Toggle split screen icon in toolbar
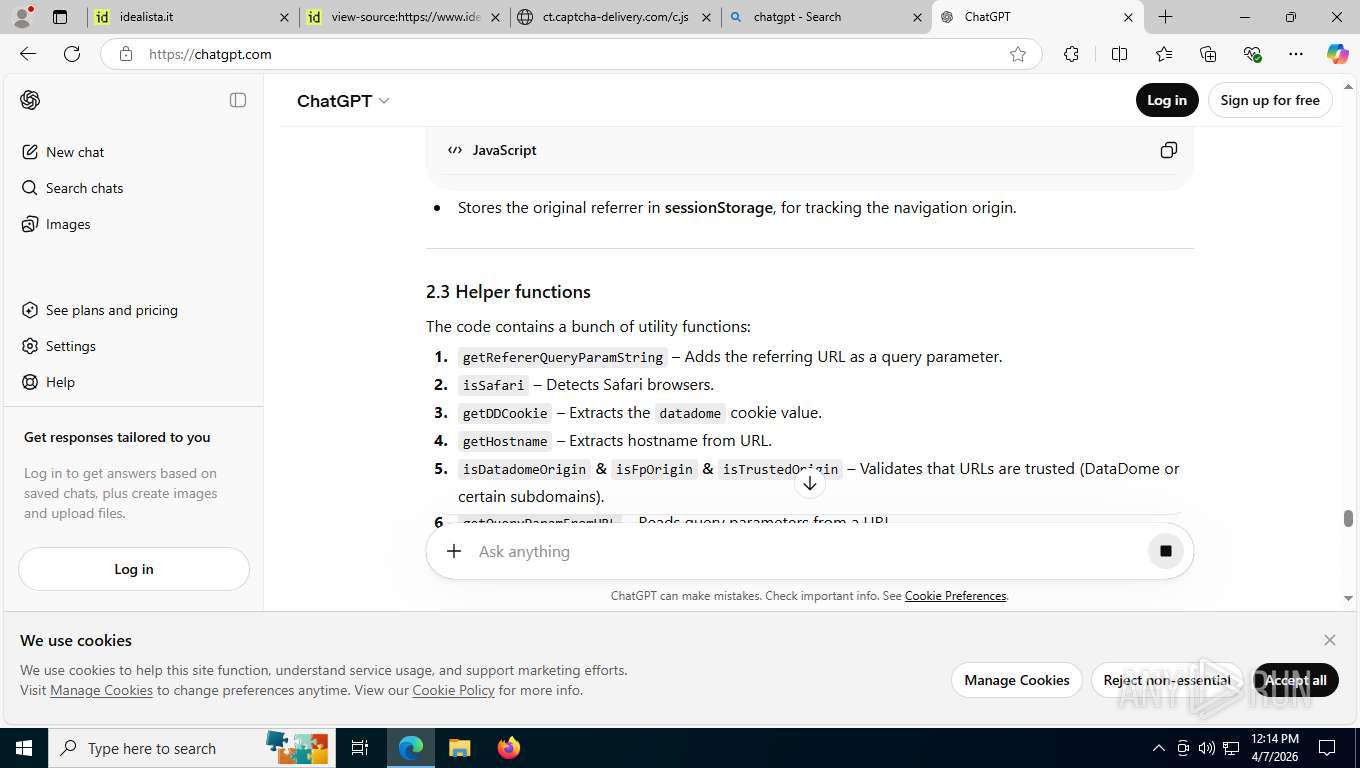1360x768 pixels. [x=1119, y=54]
